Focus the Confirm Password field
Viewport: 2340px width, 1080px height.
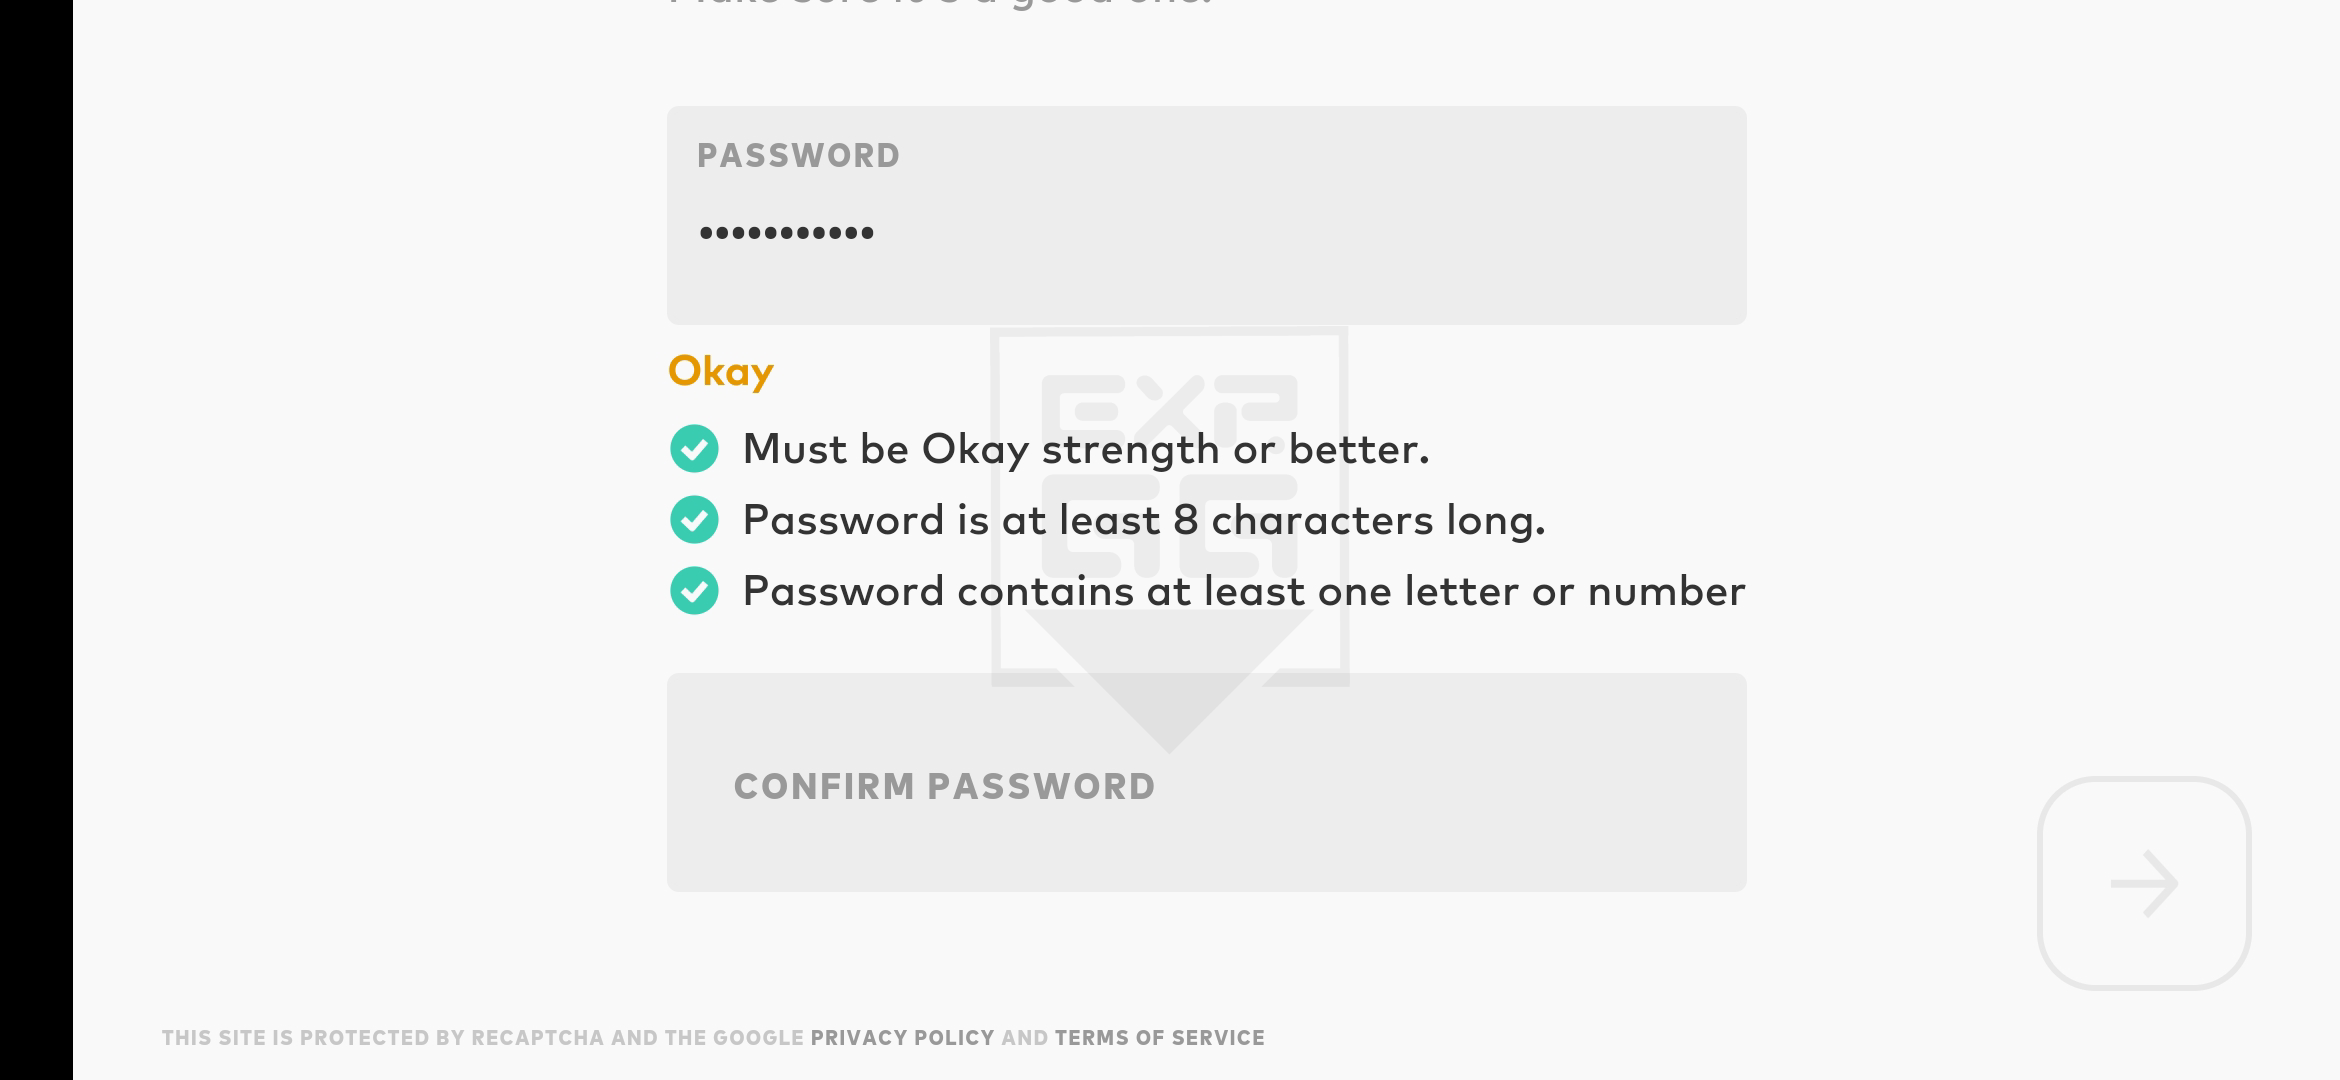click(1206, 782)
